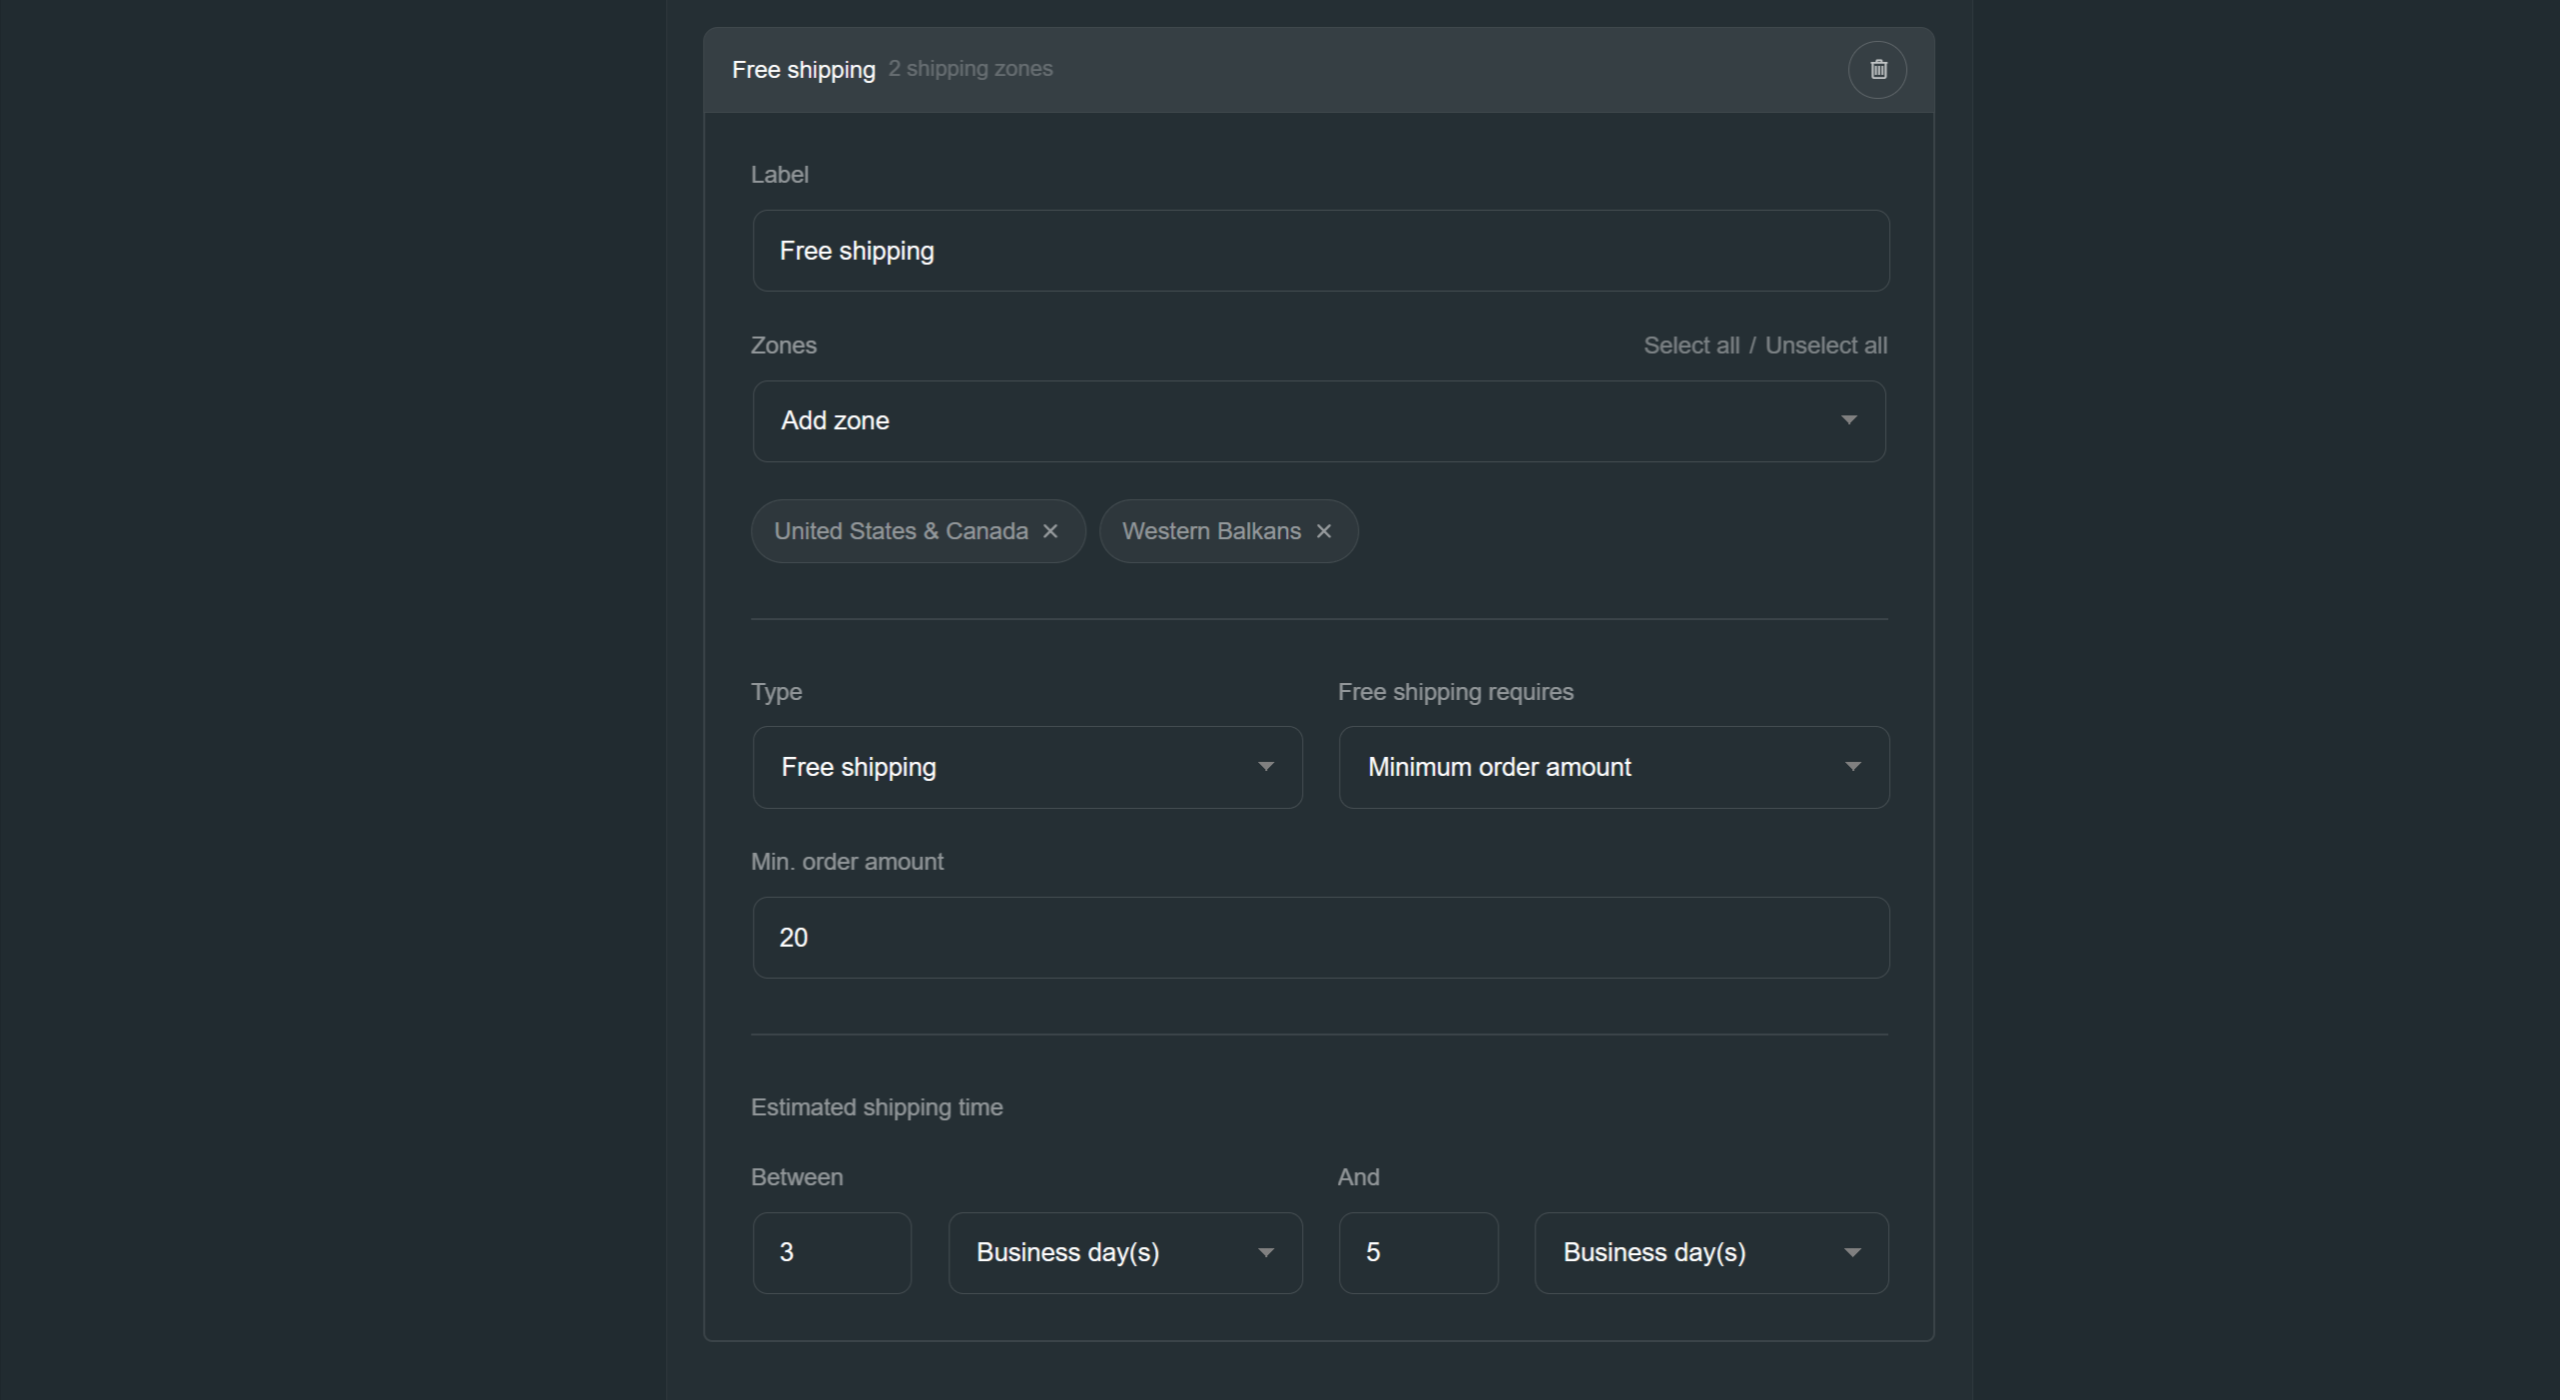Open the Add zone dropdown
Viewport: 2560px width, 1400px height.
[x=1300, y=421]
